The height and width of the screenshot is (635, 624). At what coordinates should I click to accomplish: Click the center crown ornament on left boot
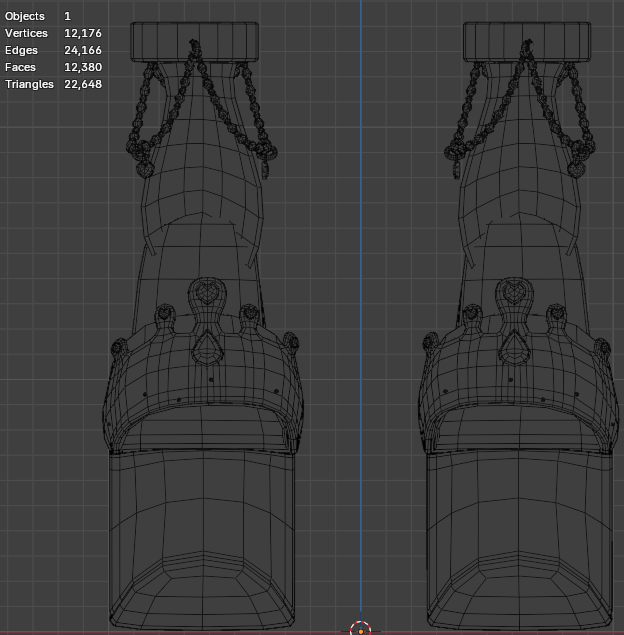click(205, 294)
